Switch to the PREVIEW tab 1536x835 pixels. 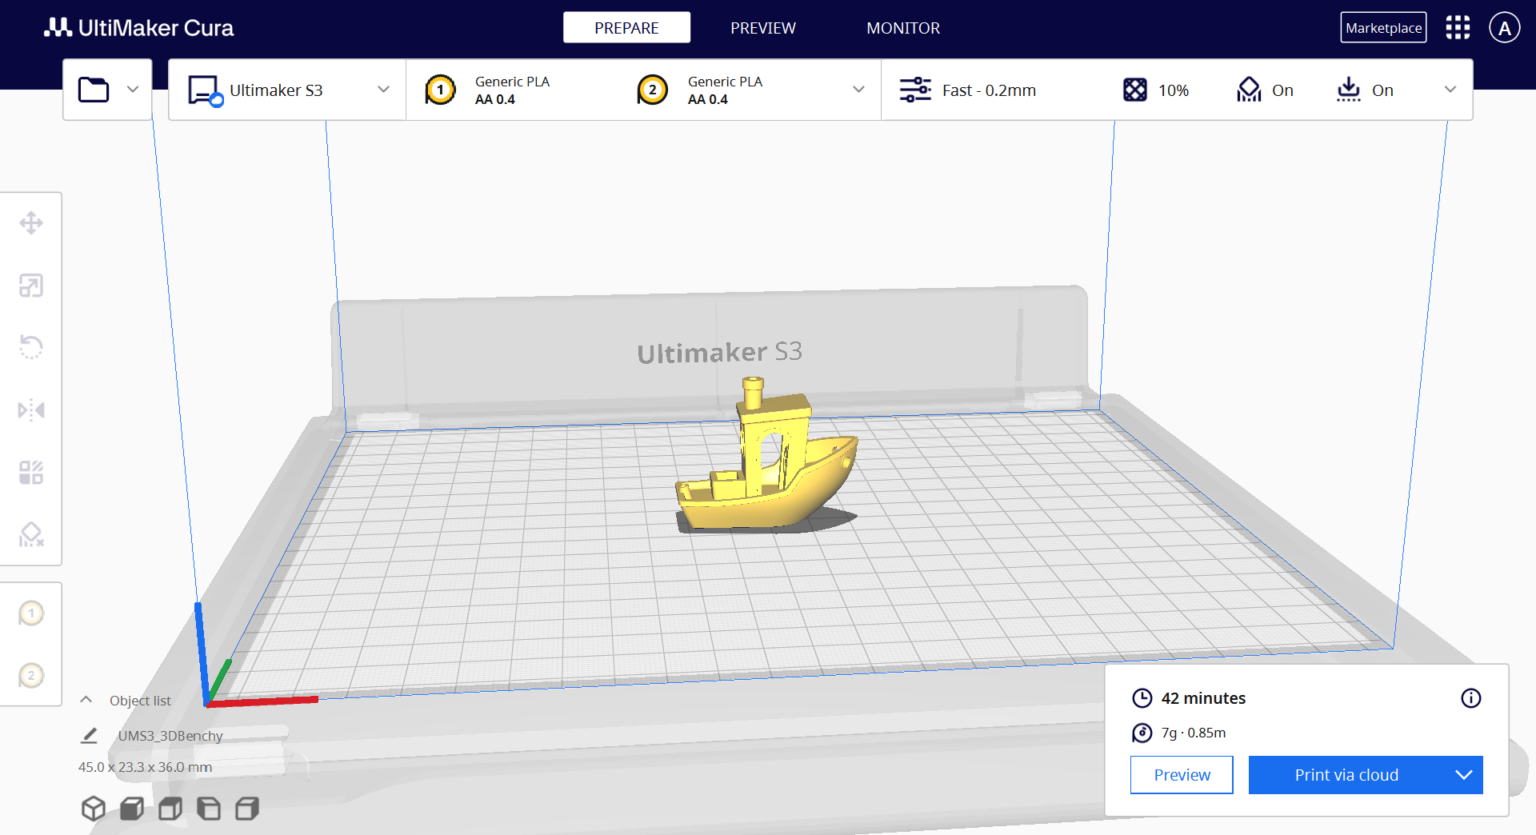tap(763, 28)
